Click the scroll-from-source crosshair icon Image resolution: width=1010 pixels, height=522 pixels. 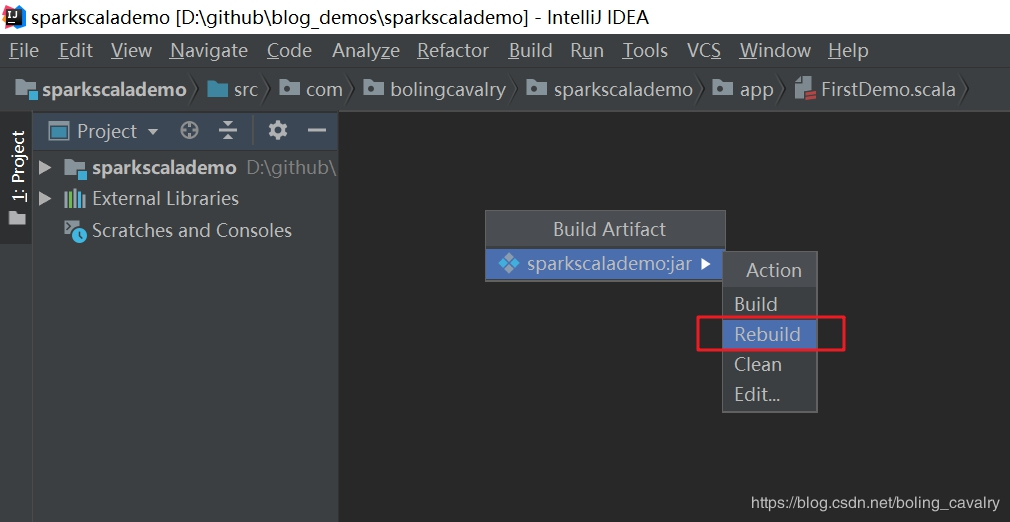click(189, 131)
